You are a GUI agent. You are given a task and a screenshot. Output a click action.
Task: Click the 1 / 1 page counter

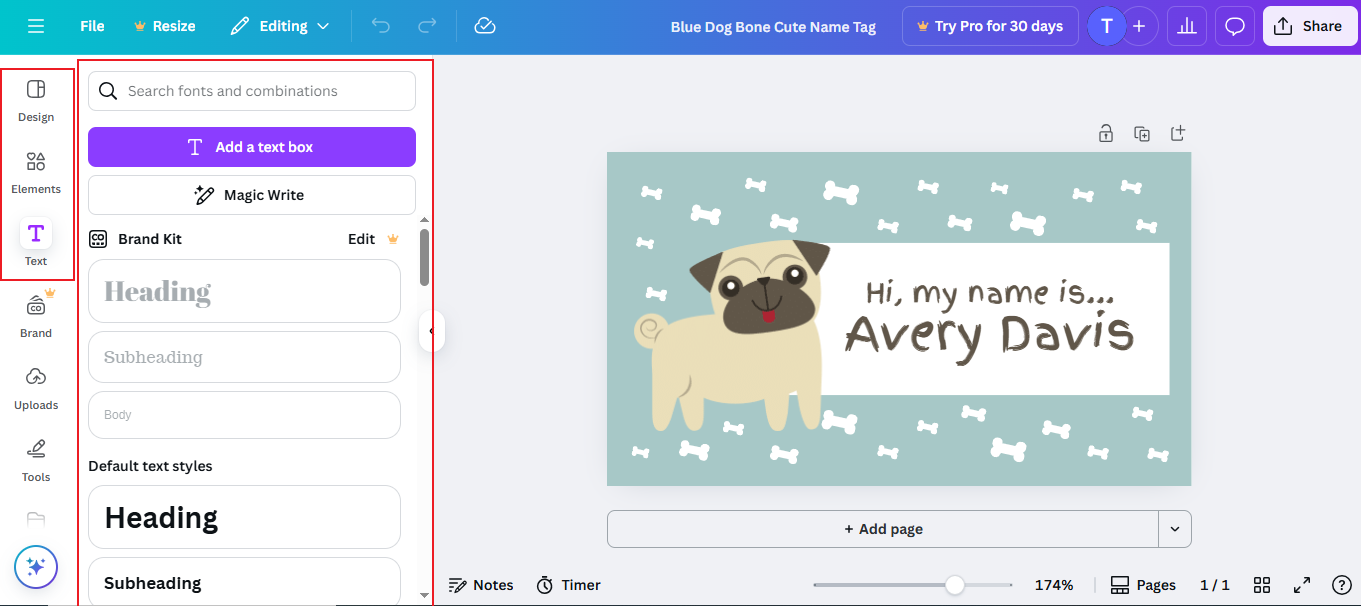click(x=1215, y=585)
